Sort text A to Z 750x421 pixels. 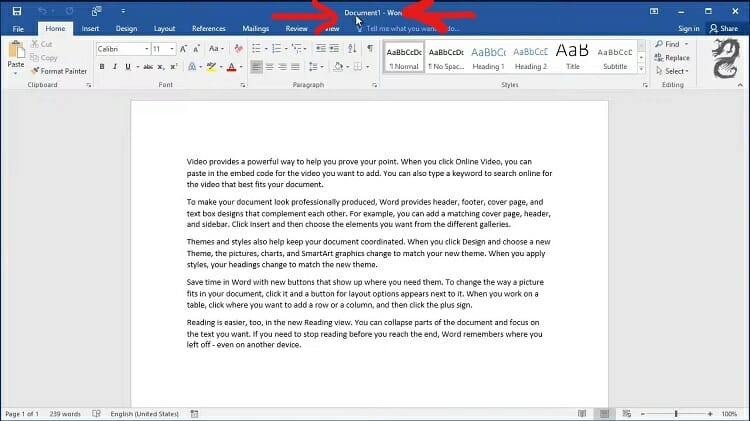click(x=352, y=48)
